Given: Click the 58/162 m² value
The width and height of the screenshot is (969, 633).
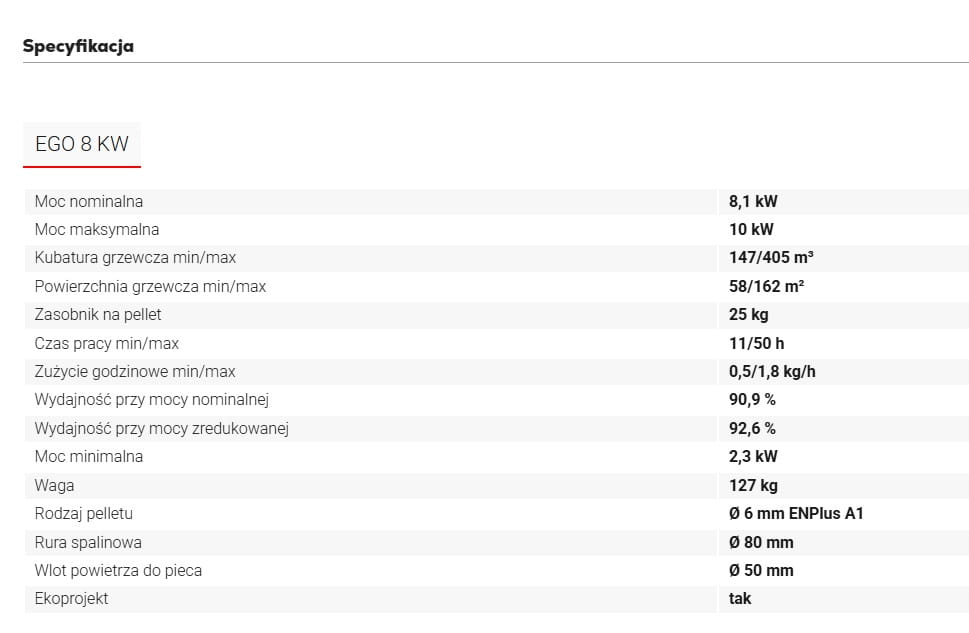Looking at the screenshot, I should click(766, 287).
